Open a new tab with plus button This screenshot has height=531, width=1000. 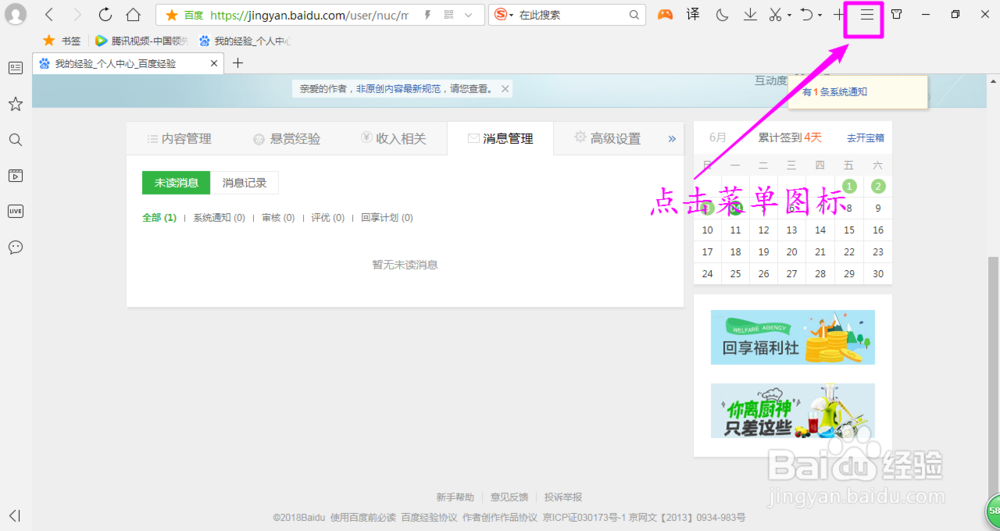click(x=238, y=63)
